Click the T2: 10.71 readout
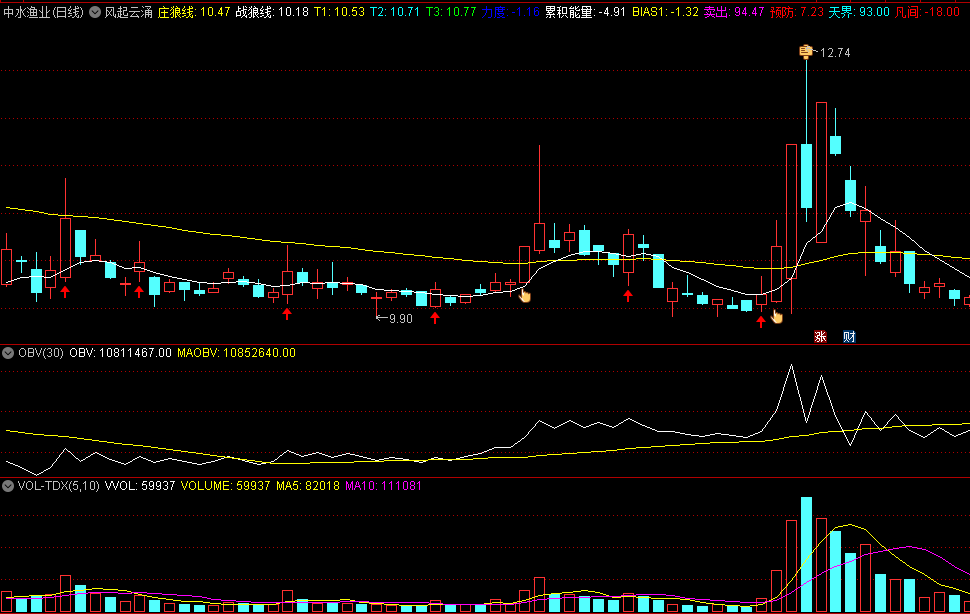 click(x=395, y=12)
